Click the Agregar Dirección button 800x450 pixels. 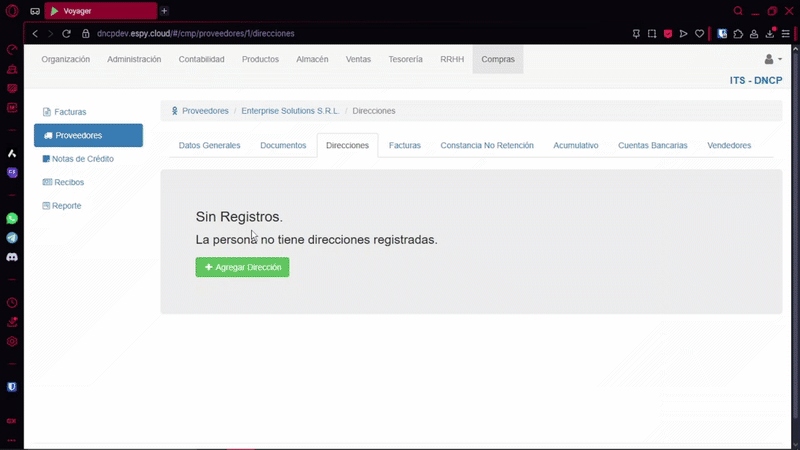(x=242, y=267)
